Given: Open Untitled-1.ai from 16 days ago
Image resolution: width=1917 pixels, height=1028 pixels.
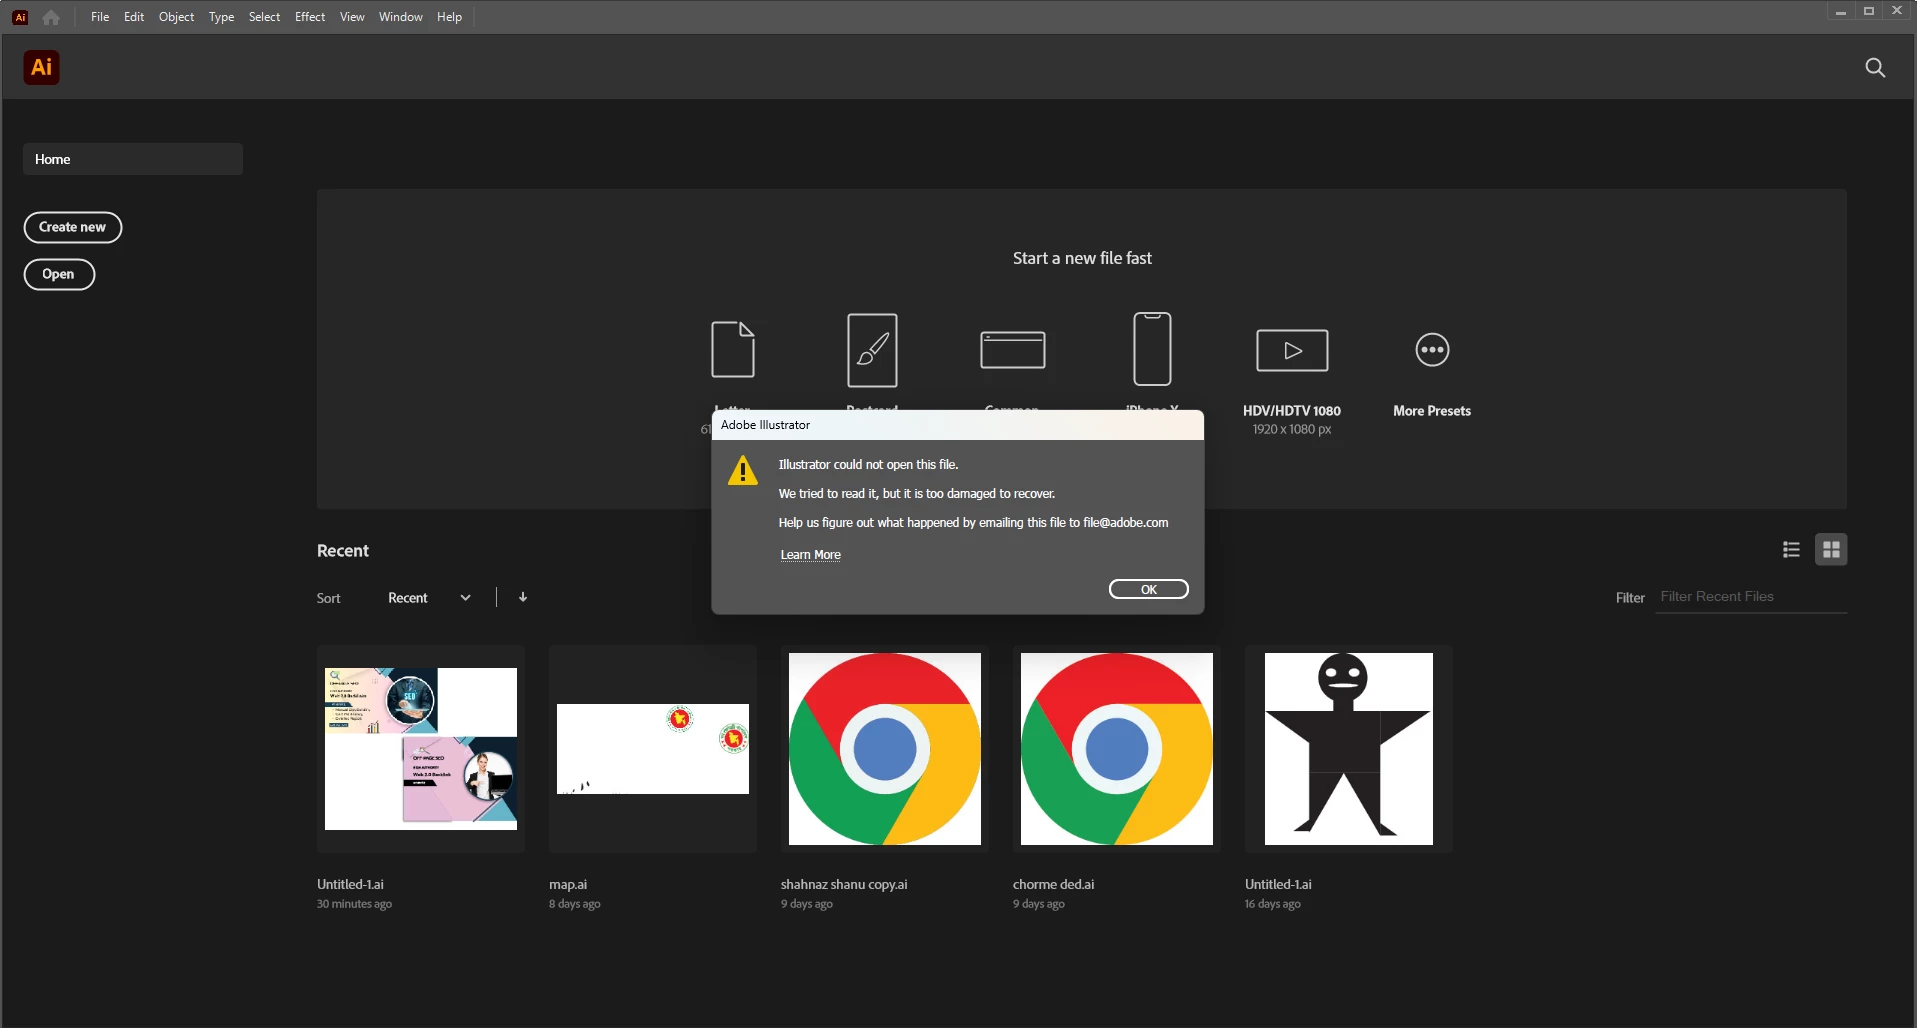Looking at the screenshot, I should point(1349,749).
